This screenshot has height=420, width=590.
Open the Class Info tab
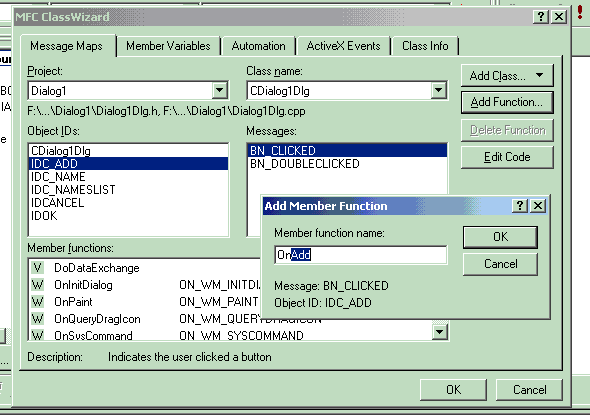(x=425, y=46)
